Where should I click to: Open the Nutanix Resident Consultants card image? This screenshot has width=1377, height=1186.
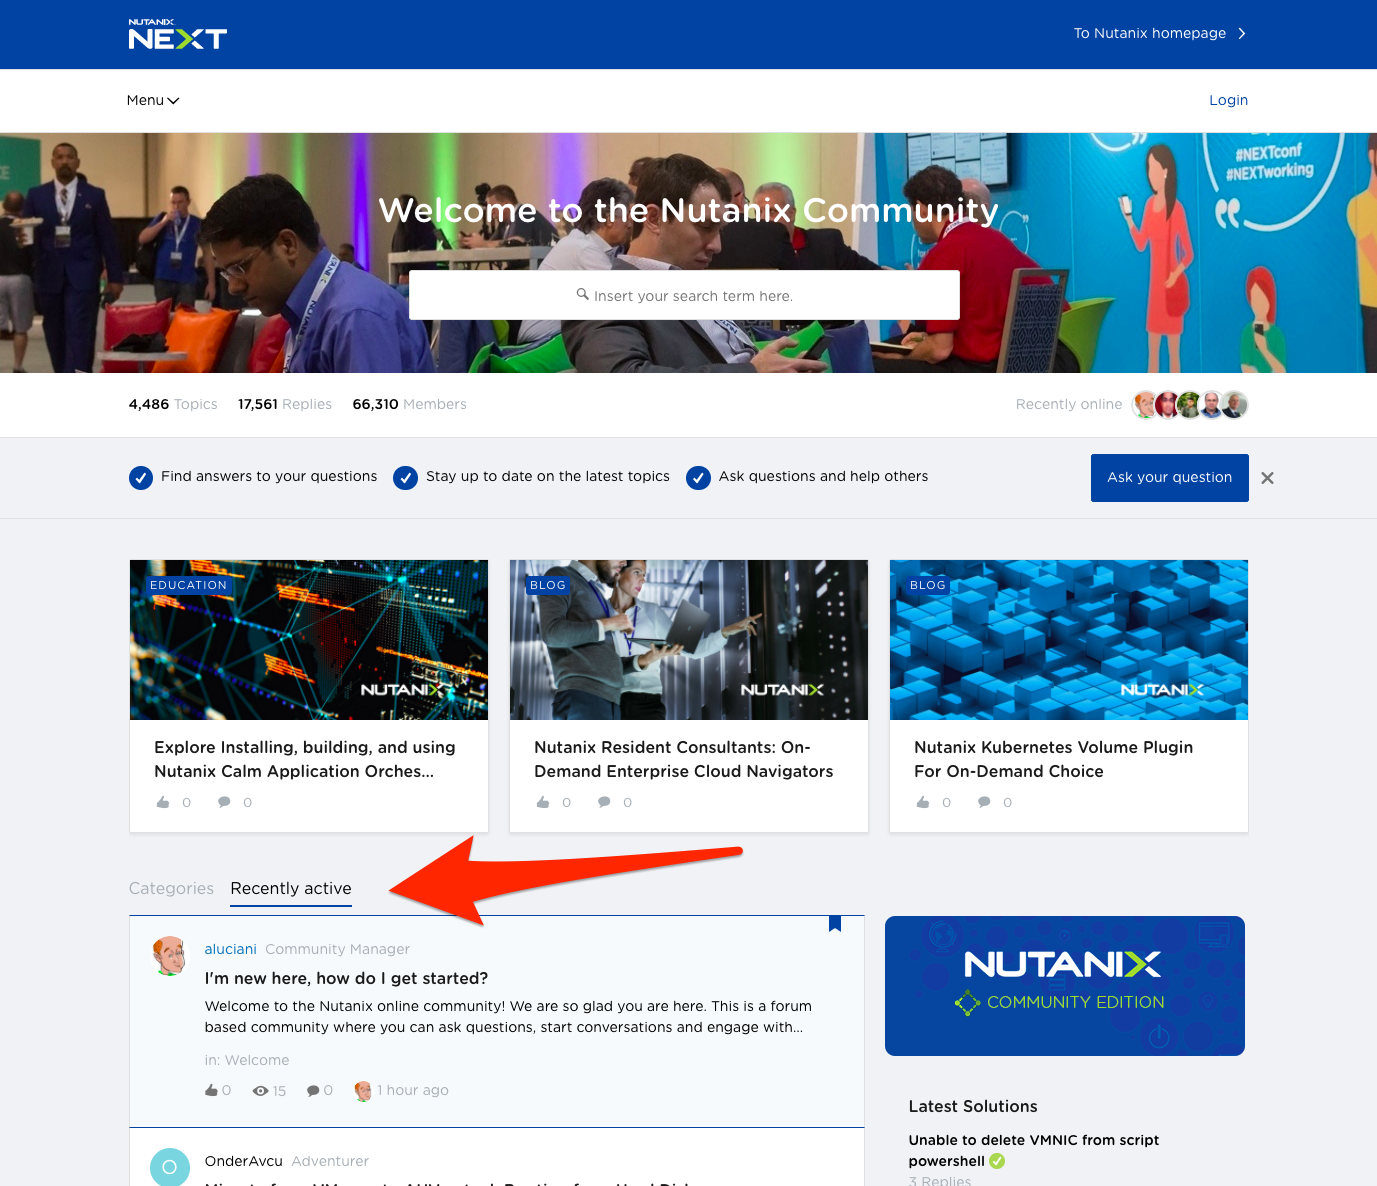(689, 640)
